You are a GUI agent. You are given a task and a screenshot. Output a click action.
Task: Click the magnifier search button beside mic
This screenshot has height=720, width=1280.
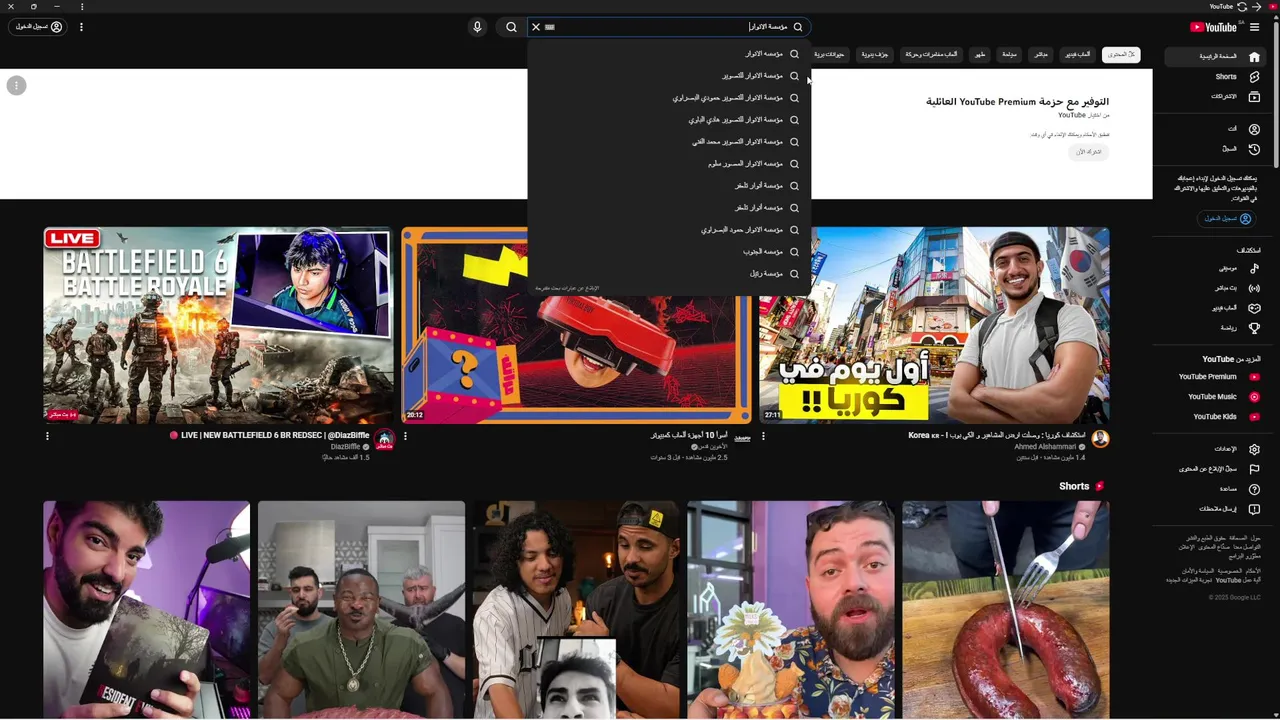coord(511,27)
